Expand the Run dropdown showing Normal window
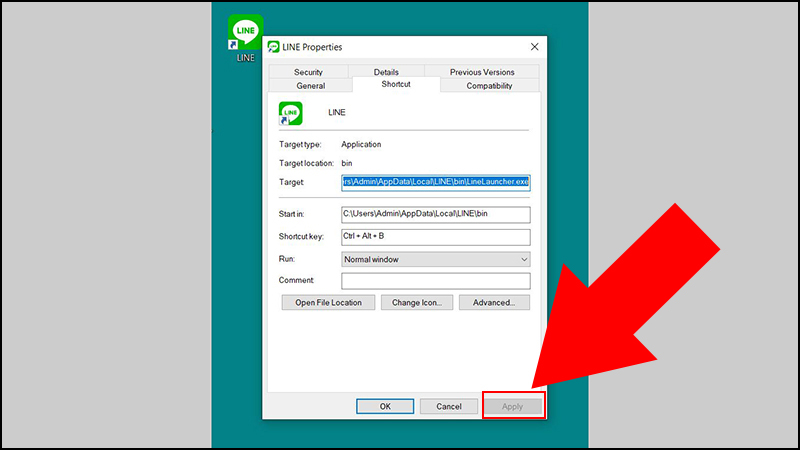Image resolution: width=800 pixels, height=450 pixels. coord(436,259)
